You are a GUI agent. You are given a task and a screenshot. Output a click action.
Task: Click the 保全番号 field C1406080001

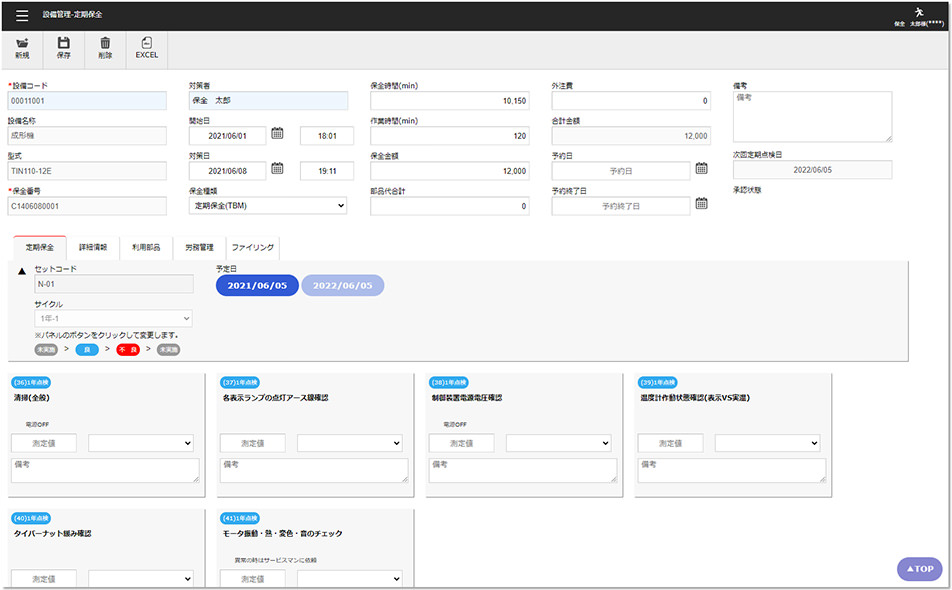(87, 206)
